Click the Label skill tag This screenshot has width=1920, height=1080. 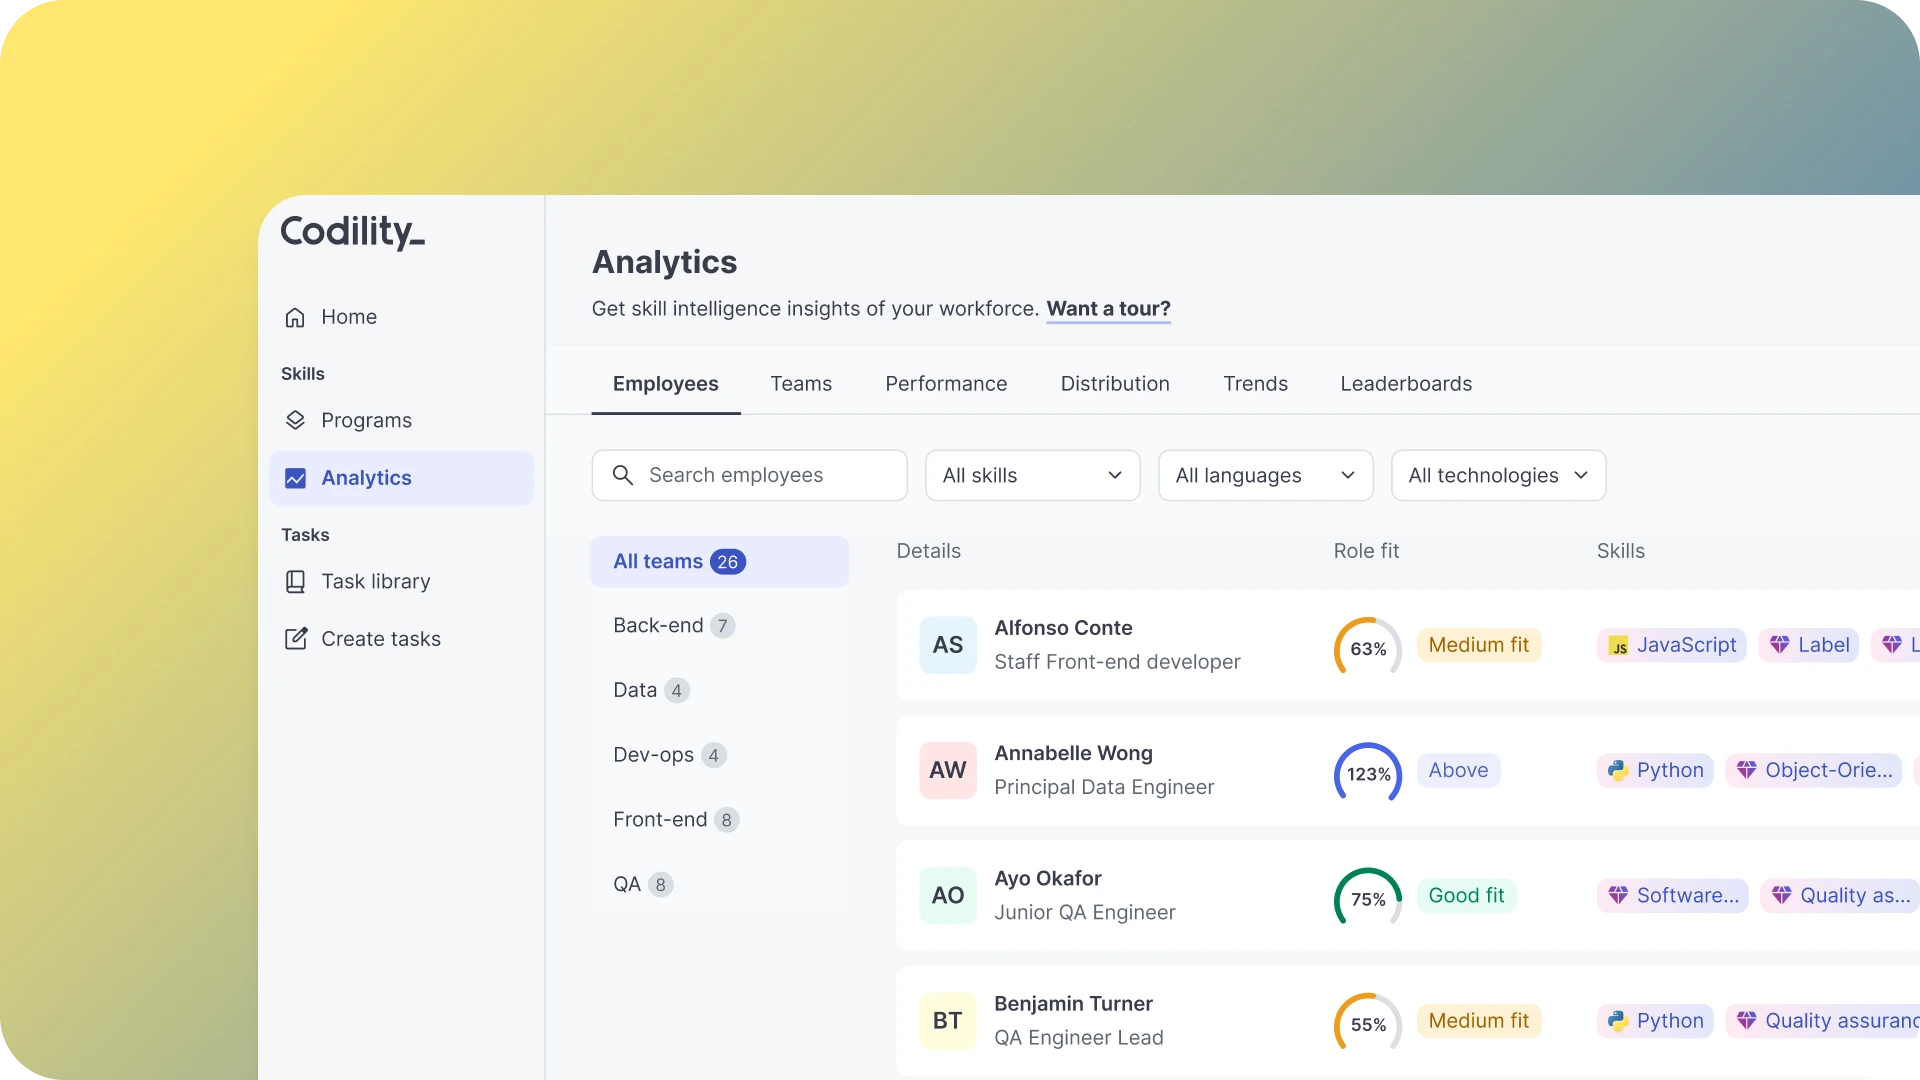[1809, 645]
